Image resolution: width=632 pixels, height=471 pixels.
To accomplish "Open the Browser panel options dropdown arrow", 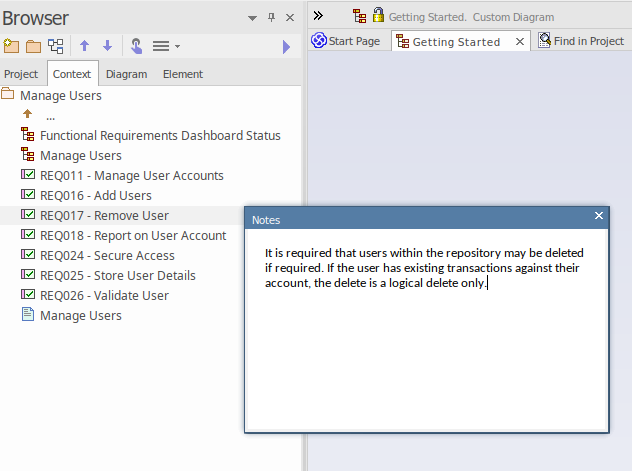I will coord(252,18).
